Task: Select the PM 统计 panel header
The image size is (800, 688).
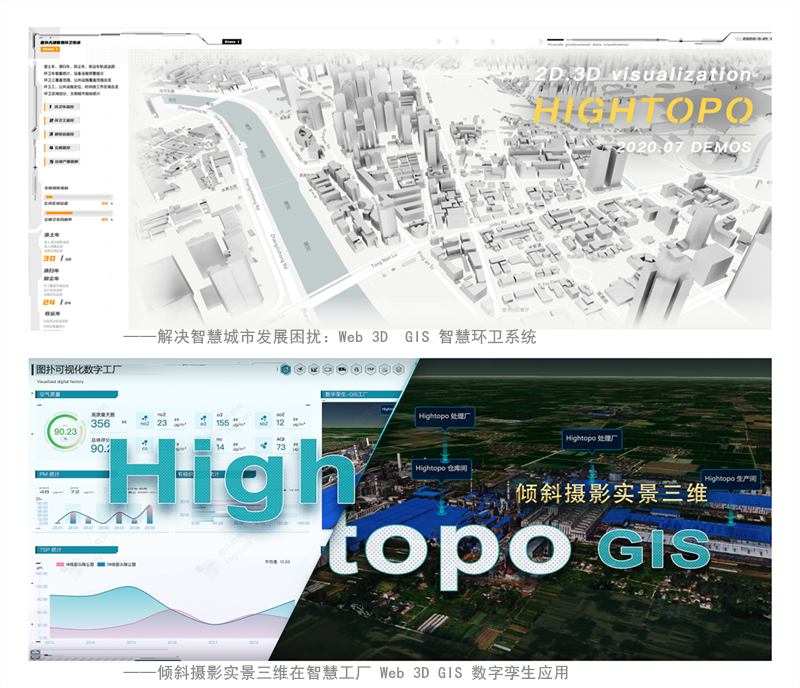Action: [71, 474]
